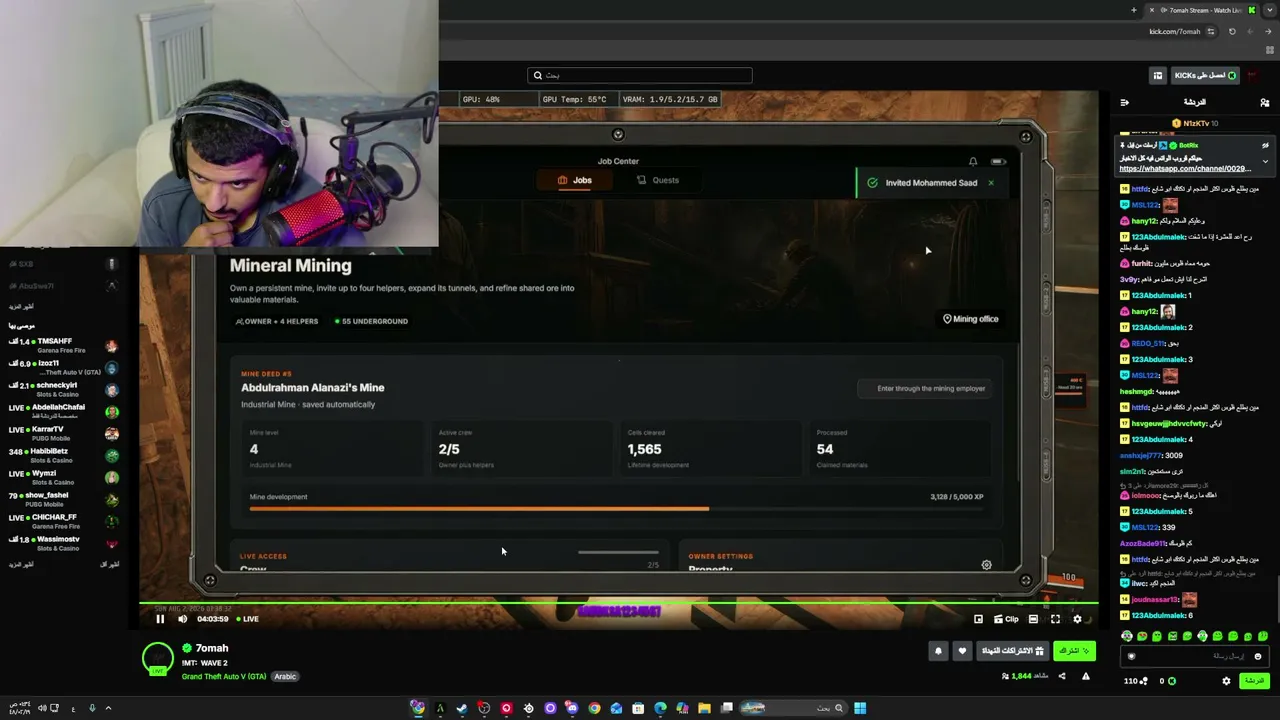1280x720 pixels.
Task: Open the browser tab list dropdown
Action: coord(1270,10)
